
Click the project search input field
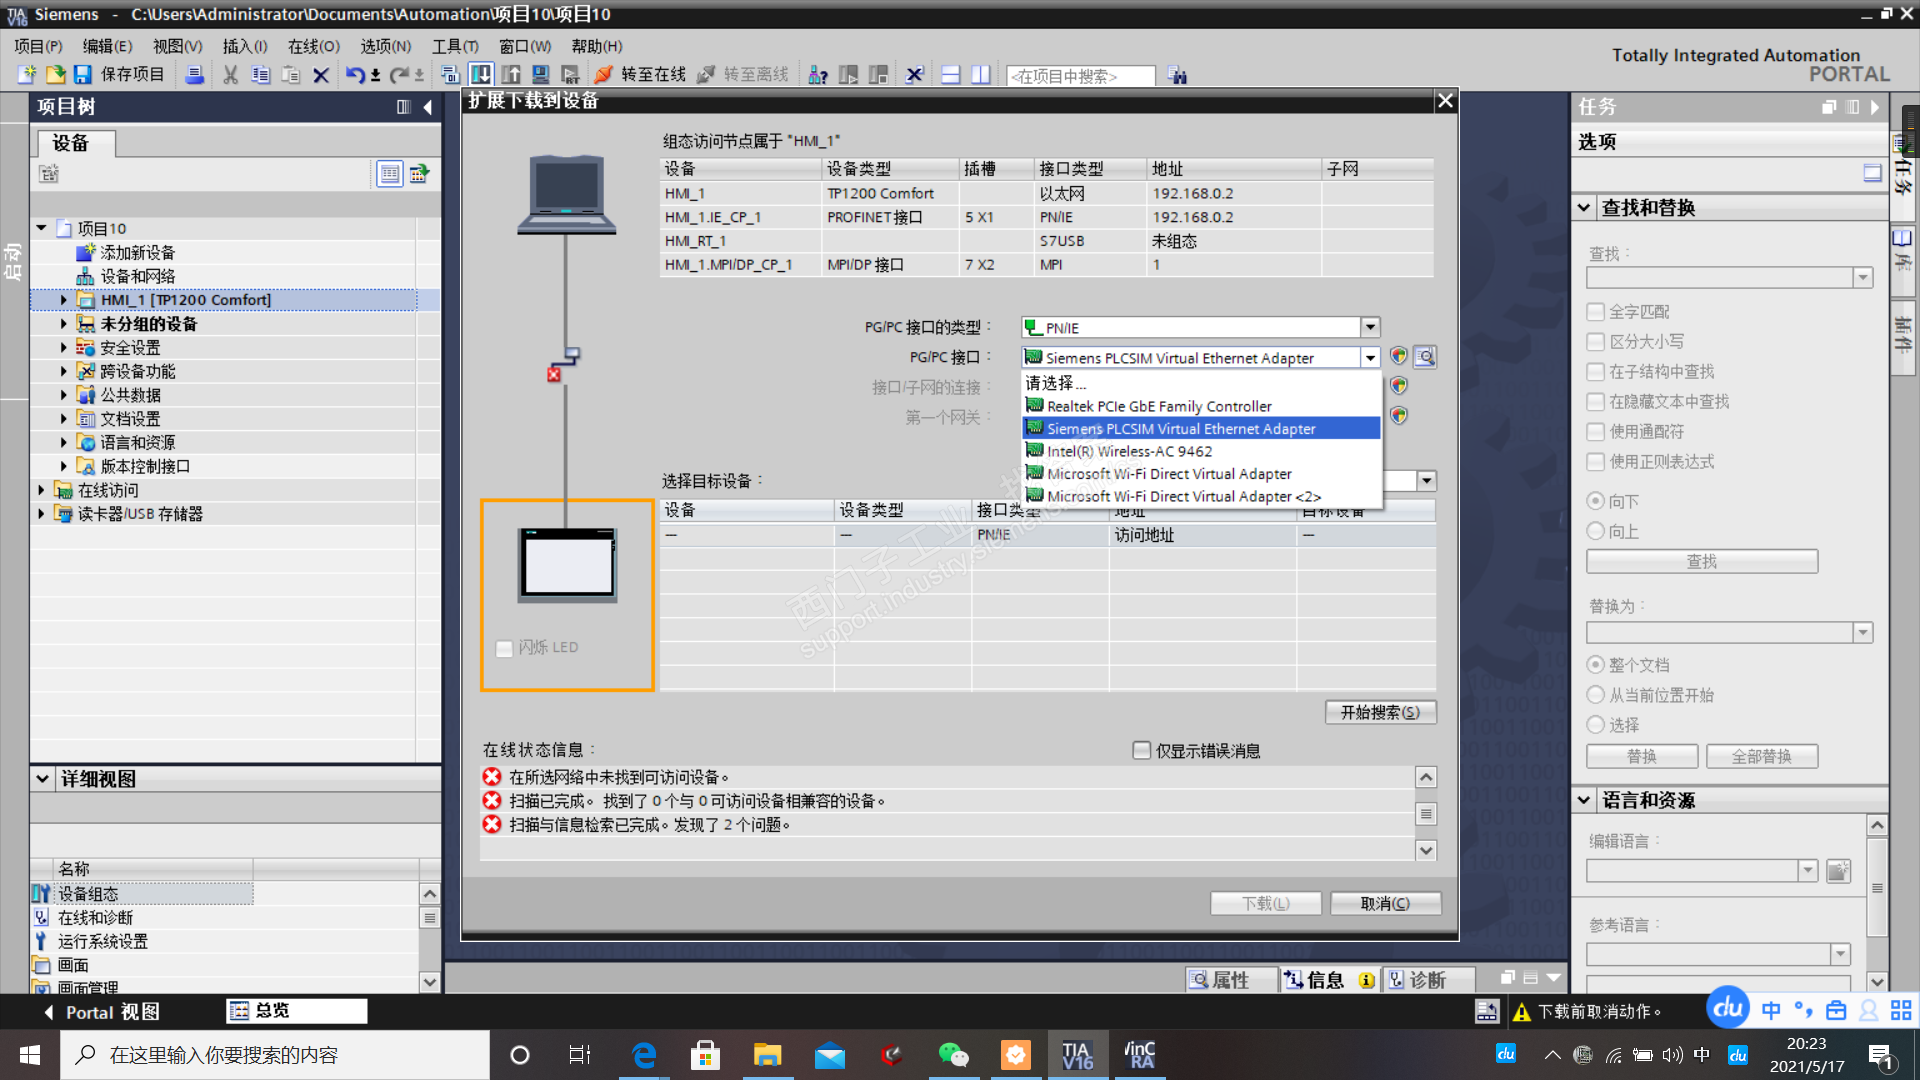pyautogui.click(x=1080, y=76)
